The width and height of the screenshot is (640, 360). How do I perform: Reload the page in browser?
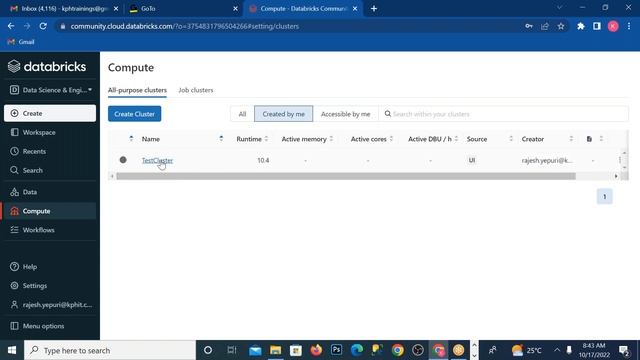coord(43,26)
